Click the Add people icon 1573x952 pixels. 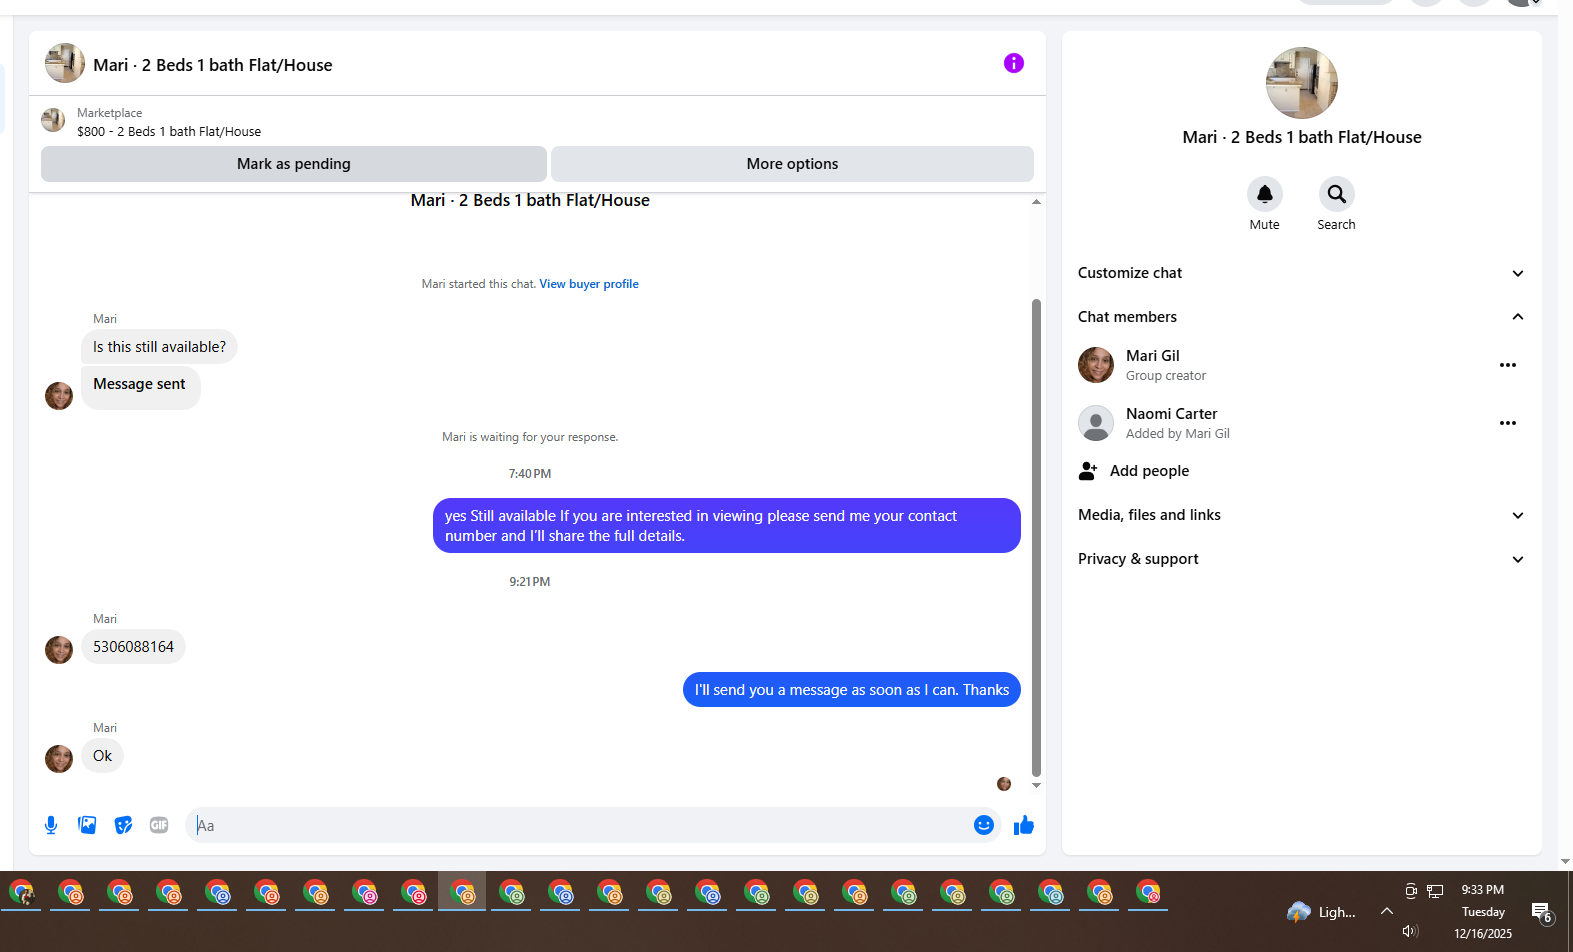click(1088, 471)
